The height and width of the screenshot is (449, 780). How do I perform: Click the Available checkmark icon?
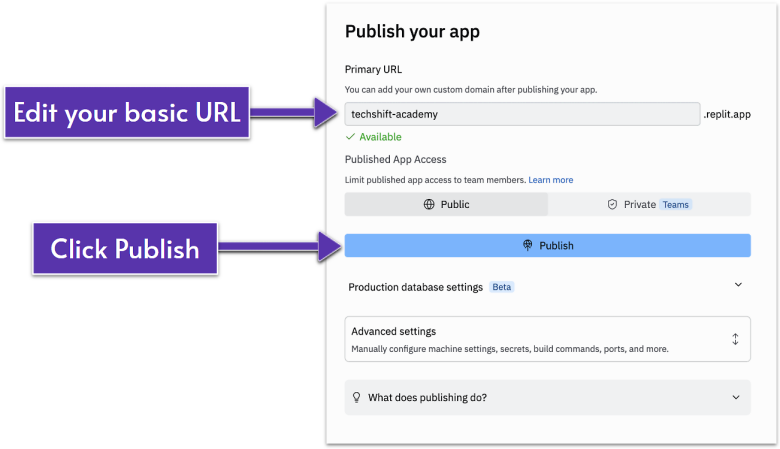point(350,137)
